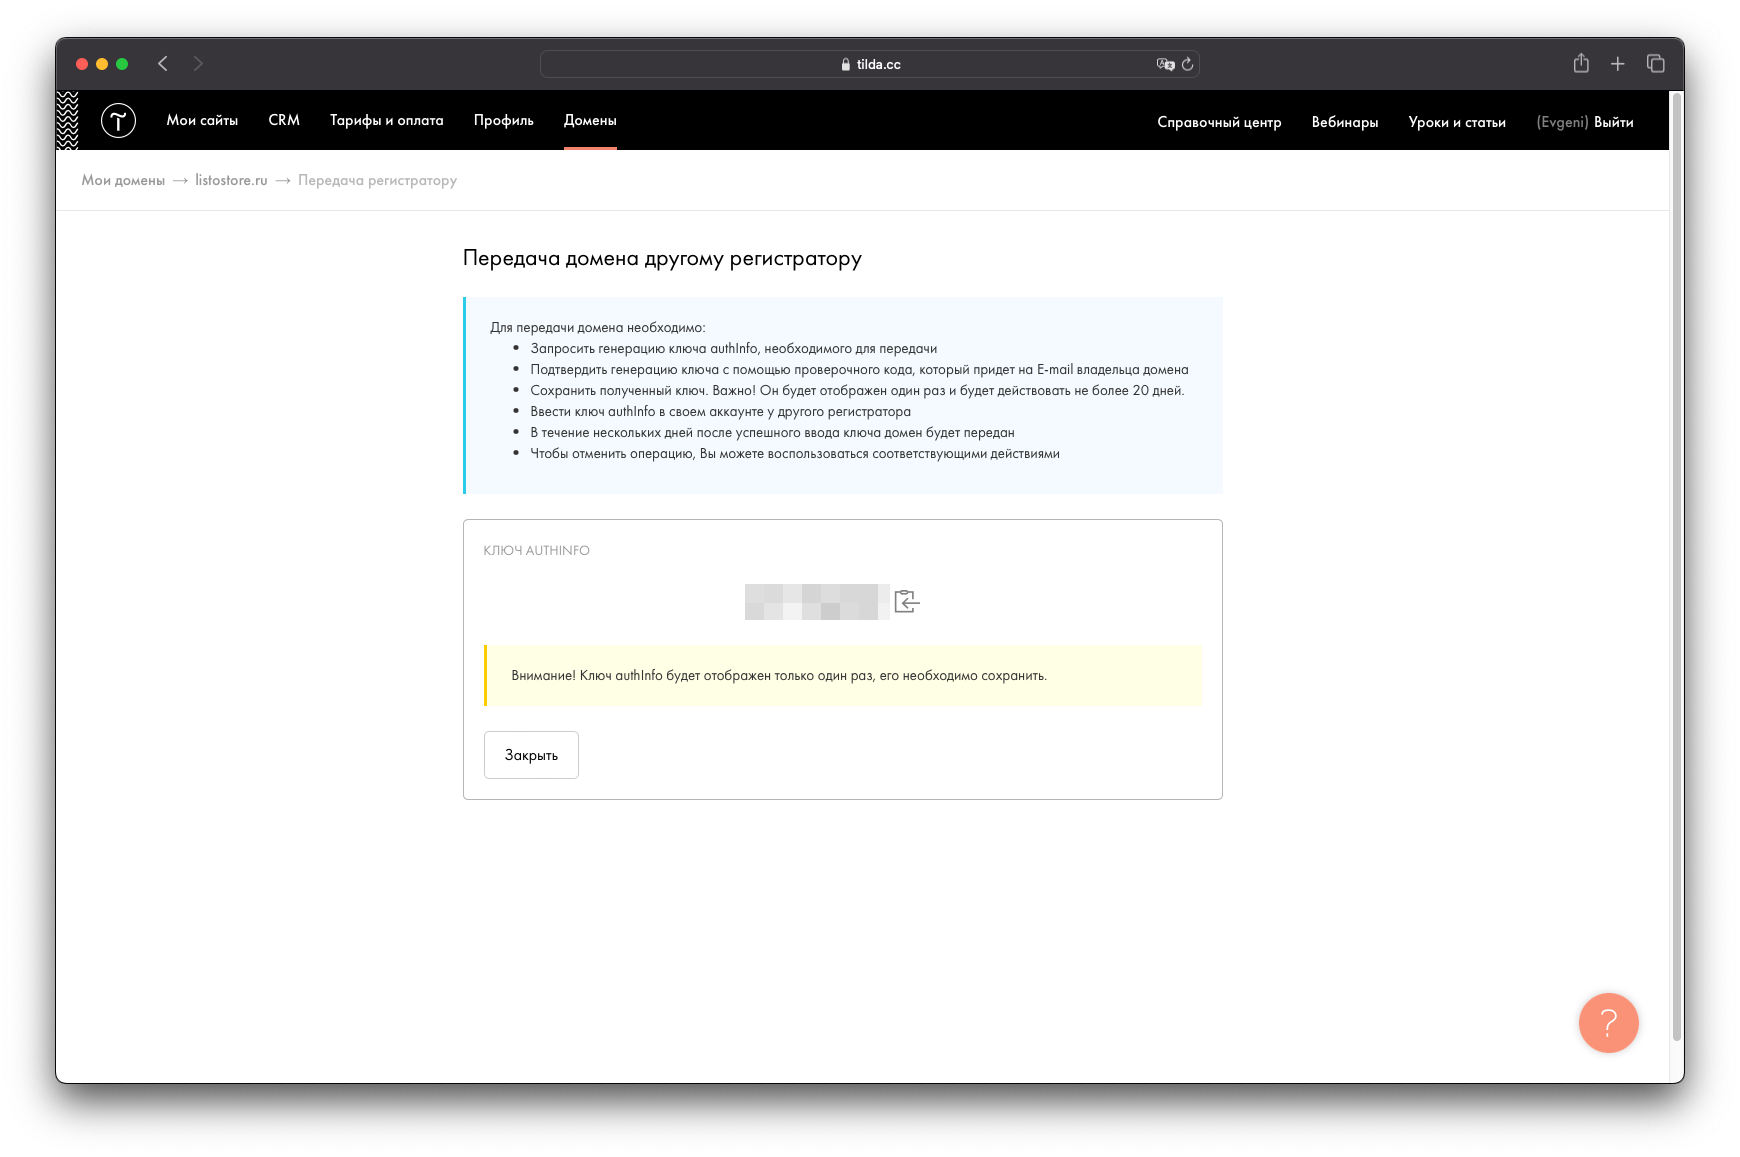Click the tilda.cc address bar
Screen dimensions: 1740x1157
870,64
